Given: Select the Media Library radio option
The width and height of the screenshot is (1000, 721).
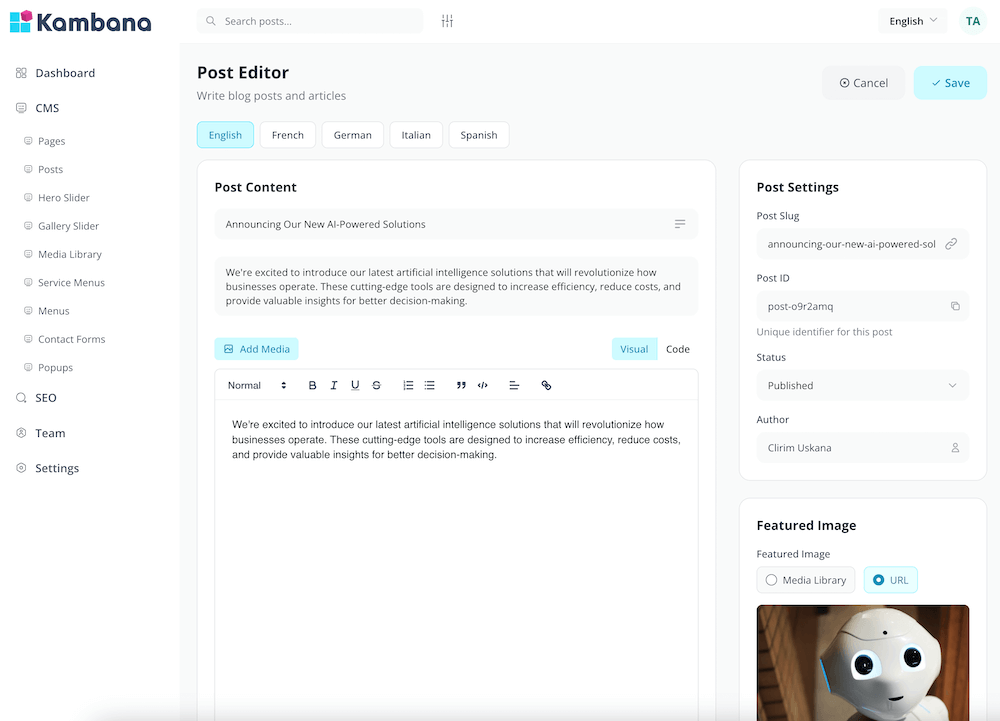Looking at the screenshot, I should point(805,580).
